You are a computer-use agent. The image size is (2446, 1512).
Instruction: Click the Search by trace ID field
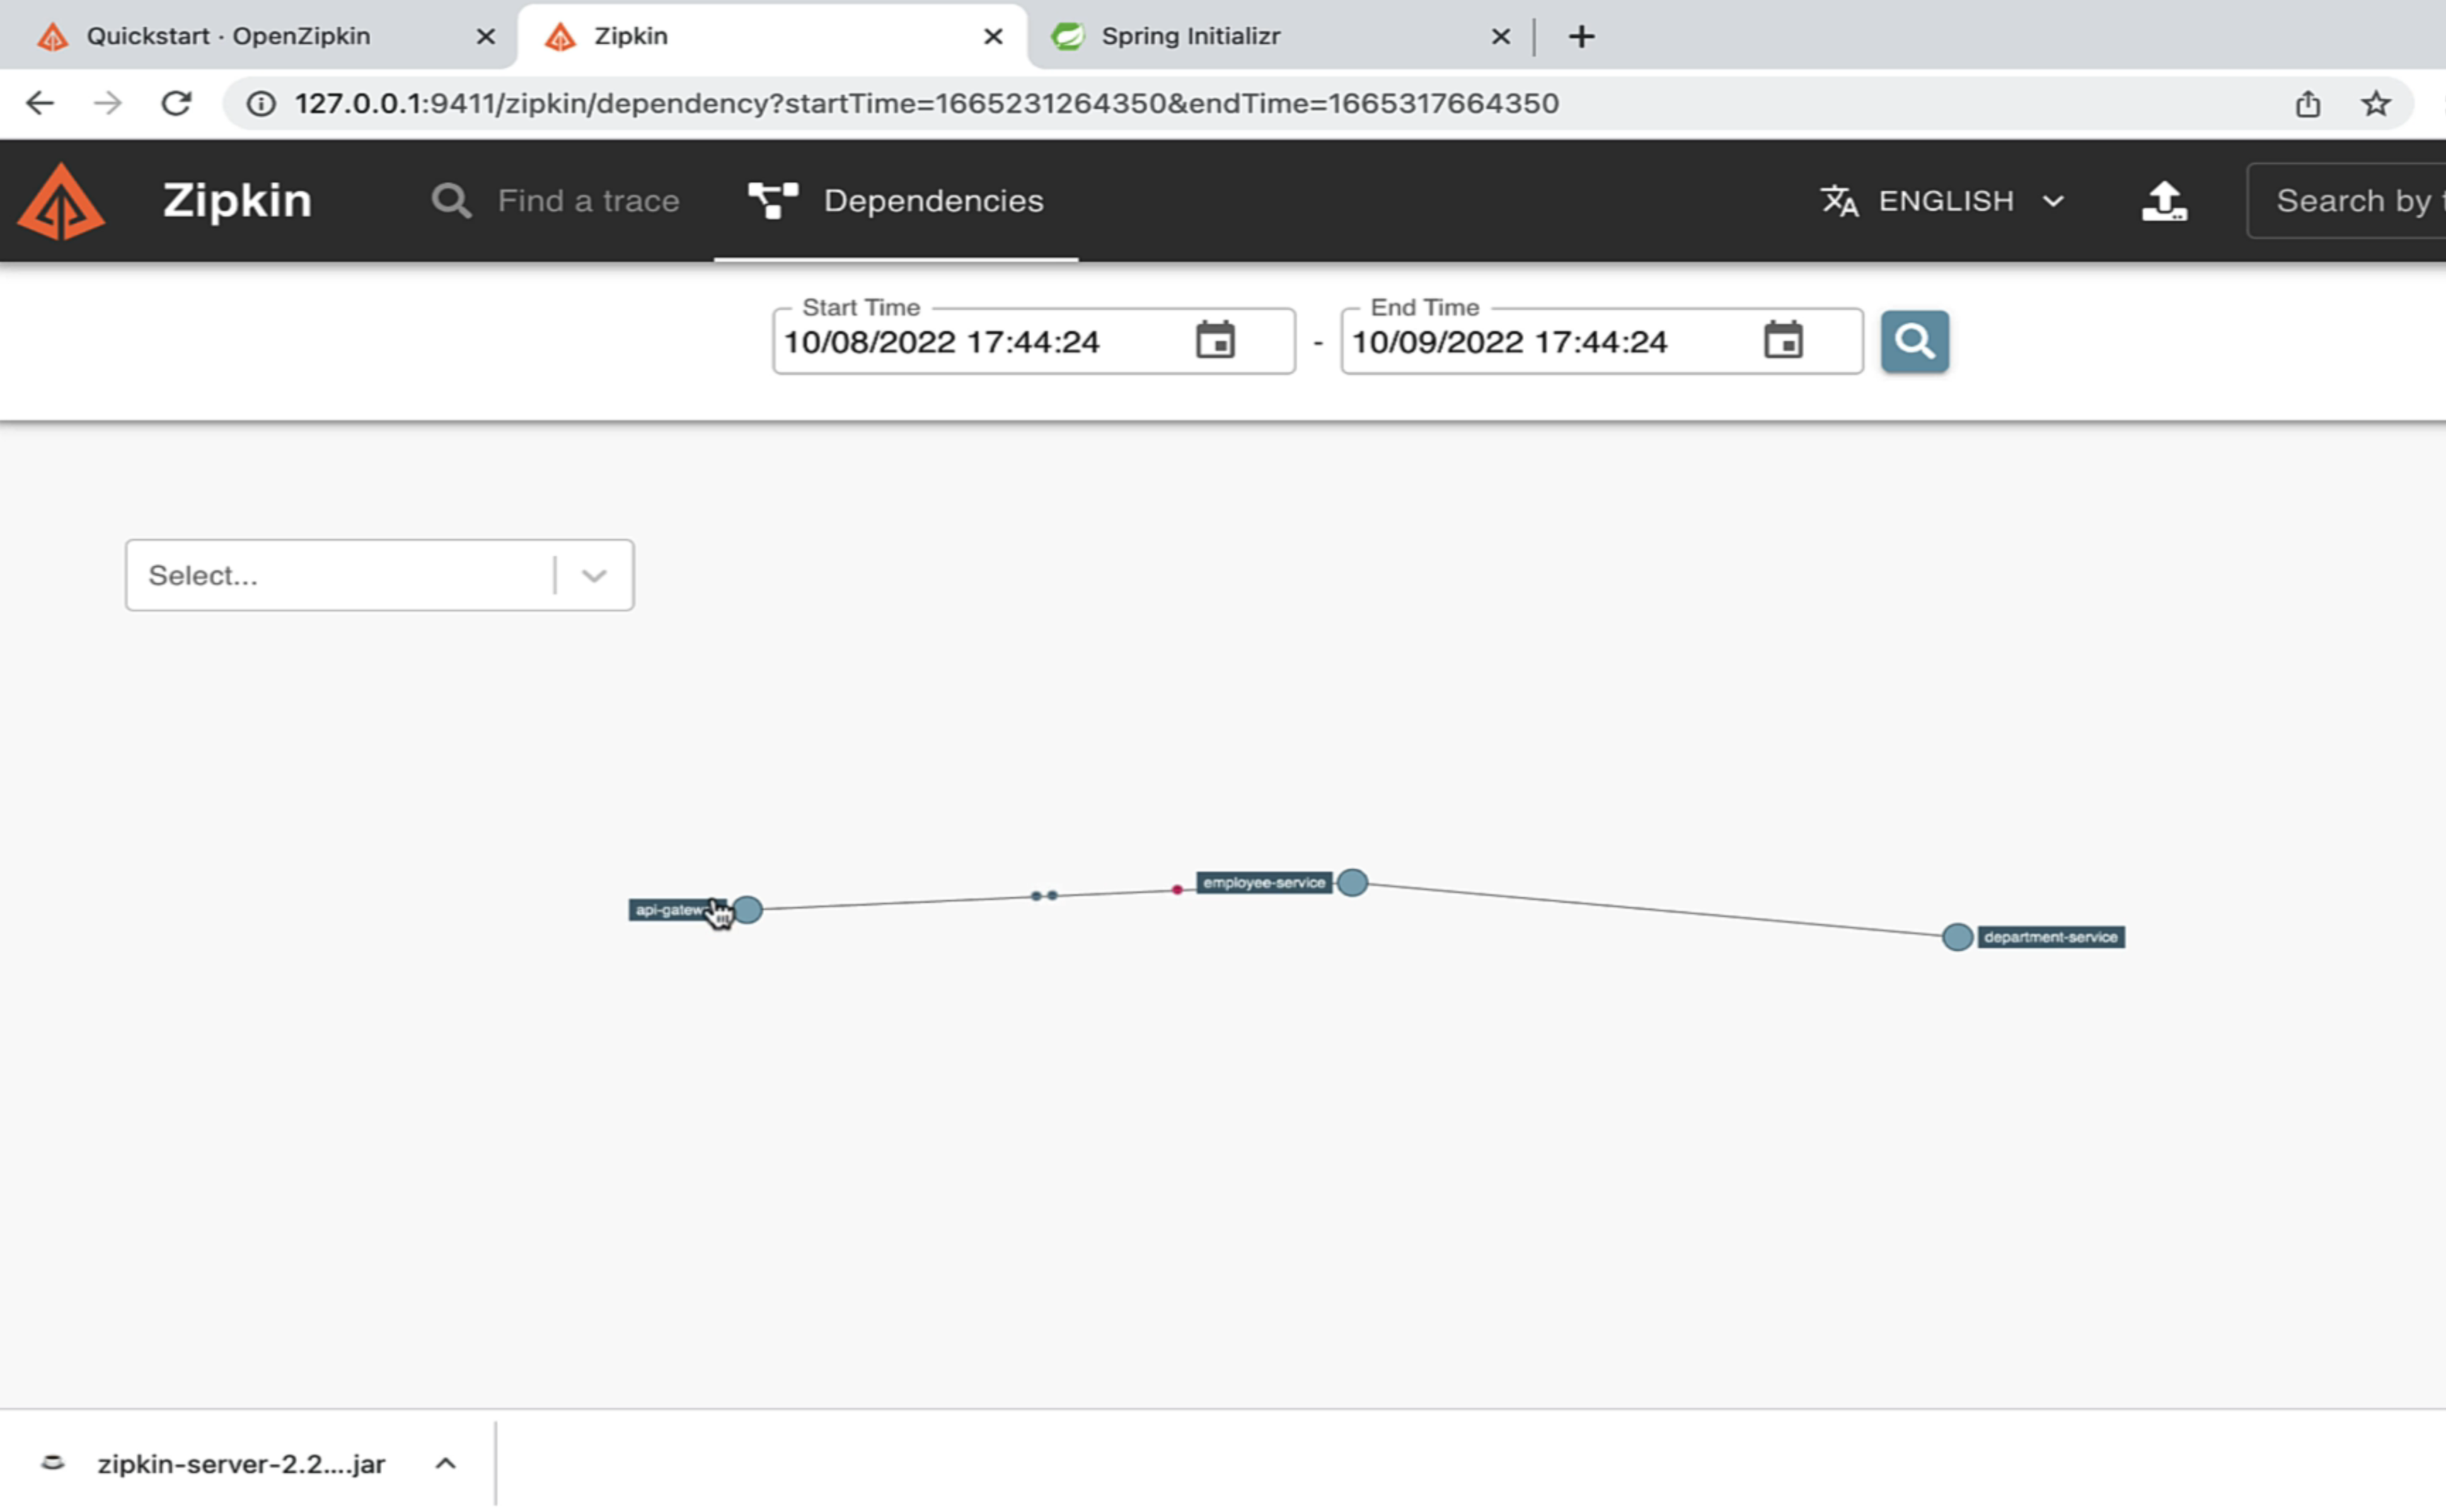[2350, 201]
